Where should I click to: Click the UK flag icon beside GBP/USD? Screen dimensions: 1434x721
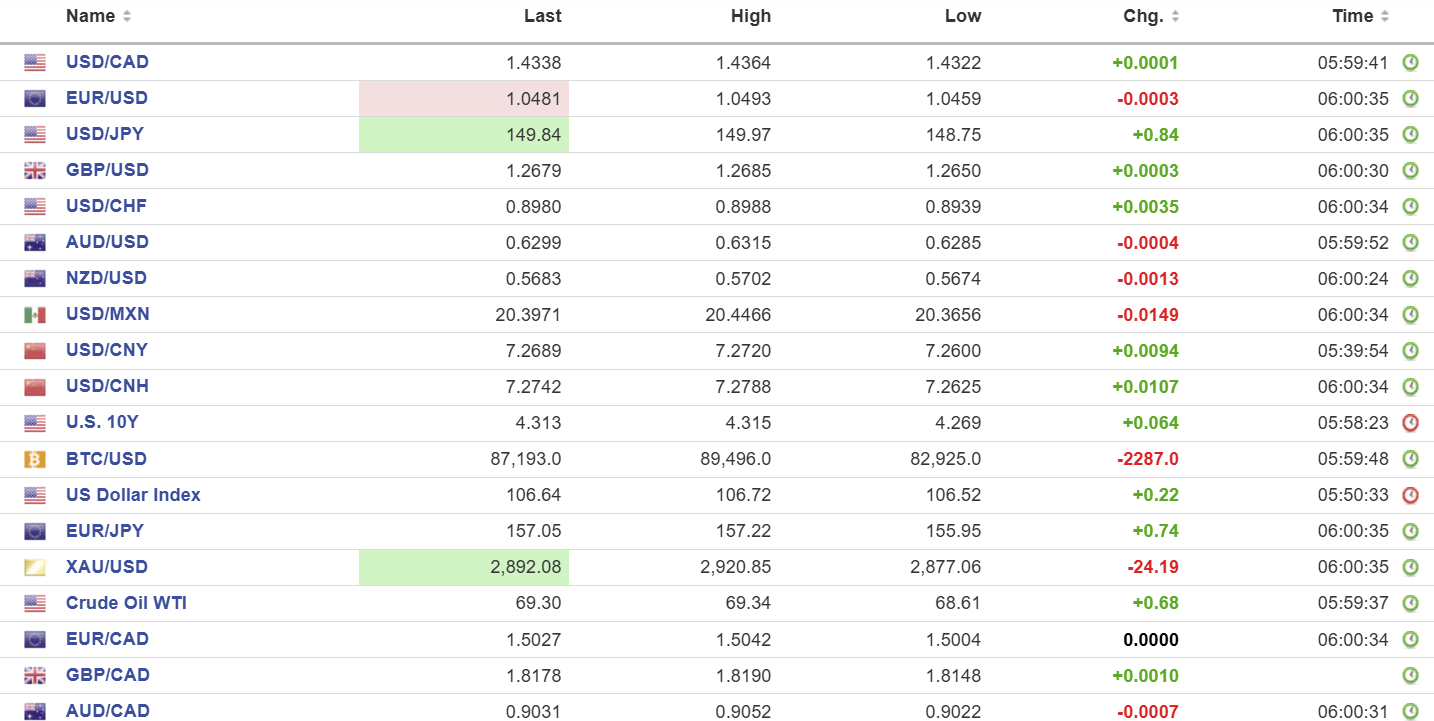(x=35, y=171)
